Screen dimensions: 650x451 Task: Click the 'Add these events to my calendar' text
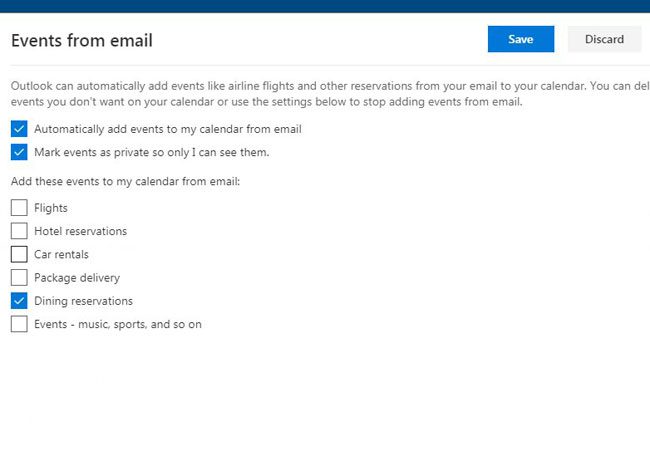tap(125, 181)
